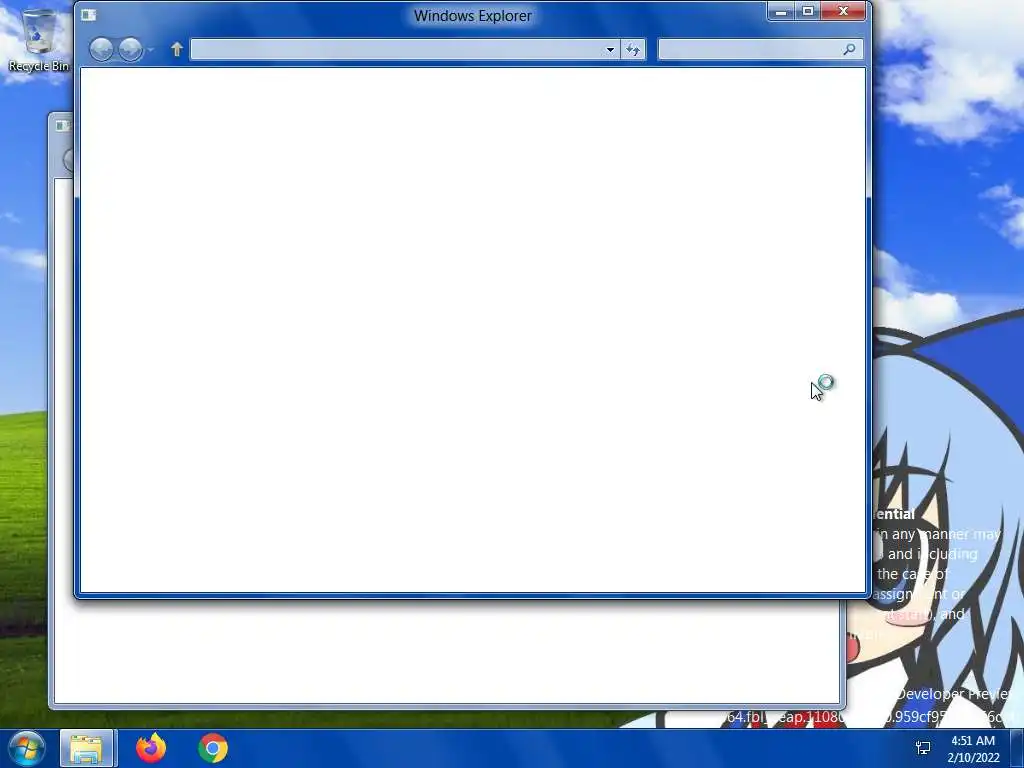Go back with the Explorer Back button

coord(101,50)
